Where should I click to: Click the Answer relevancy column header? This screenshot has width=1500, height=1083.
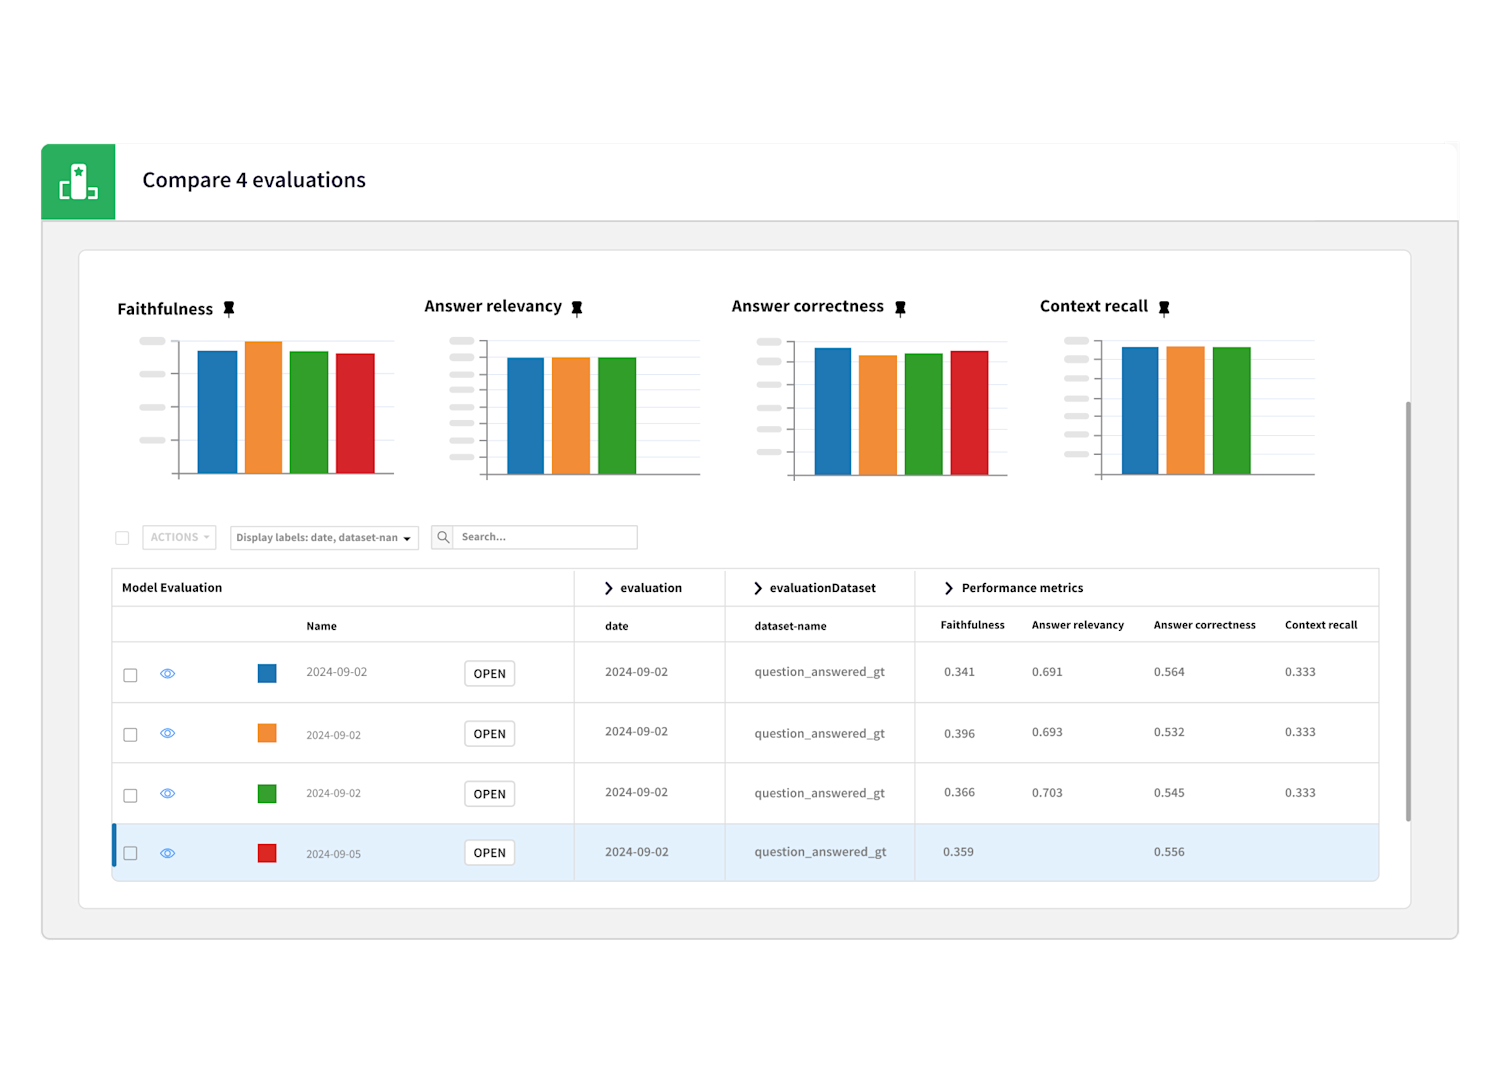click(1078, 625)
